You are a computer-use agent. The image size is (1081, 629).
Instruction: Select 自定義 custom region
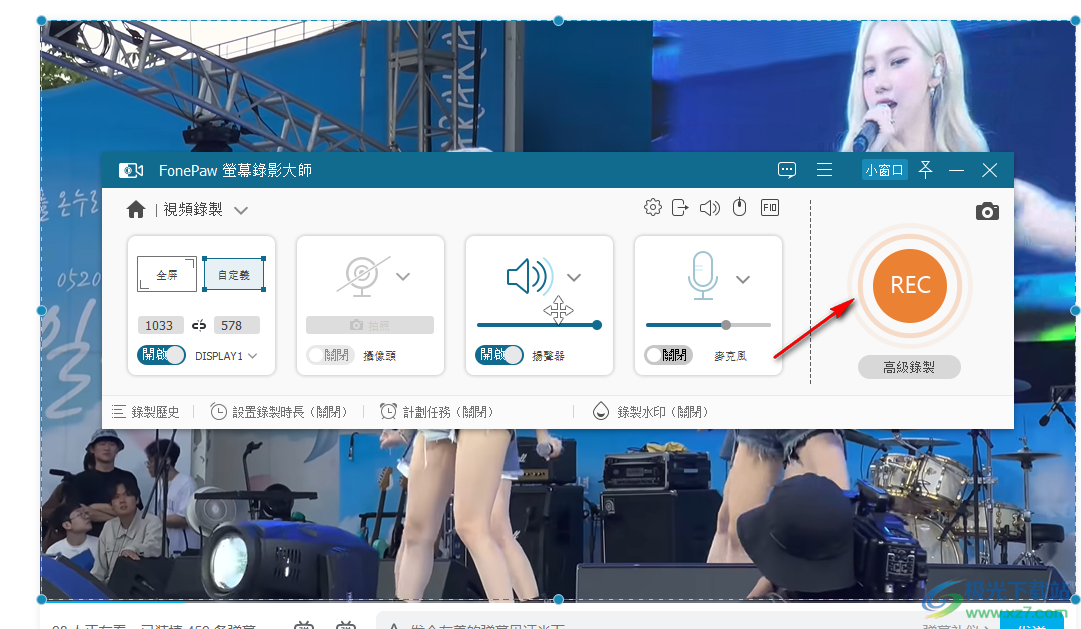tap(234, 274)
